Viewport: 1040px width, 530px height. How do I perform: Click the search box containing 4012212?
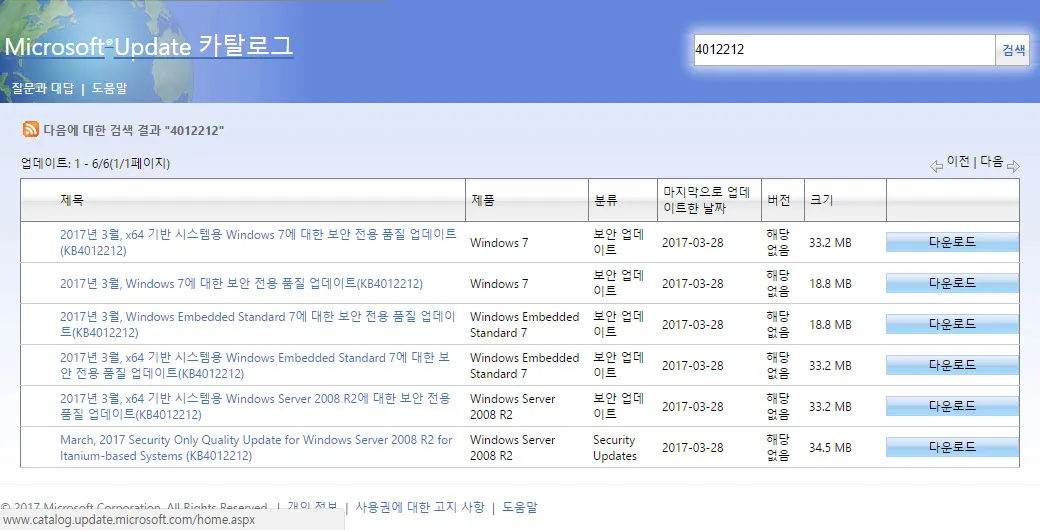(844, 49)
